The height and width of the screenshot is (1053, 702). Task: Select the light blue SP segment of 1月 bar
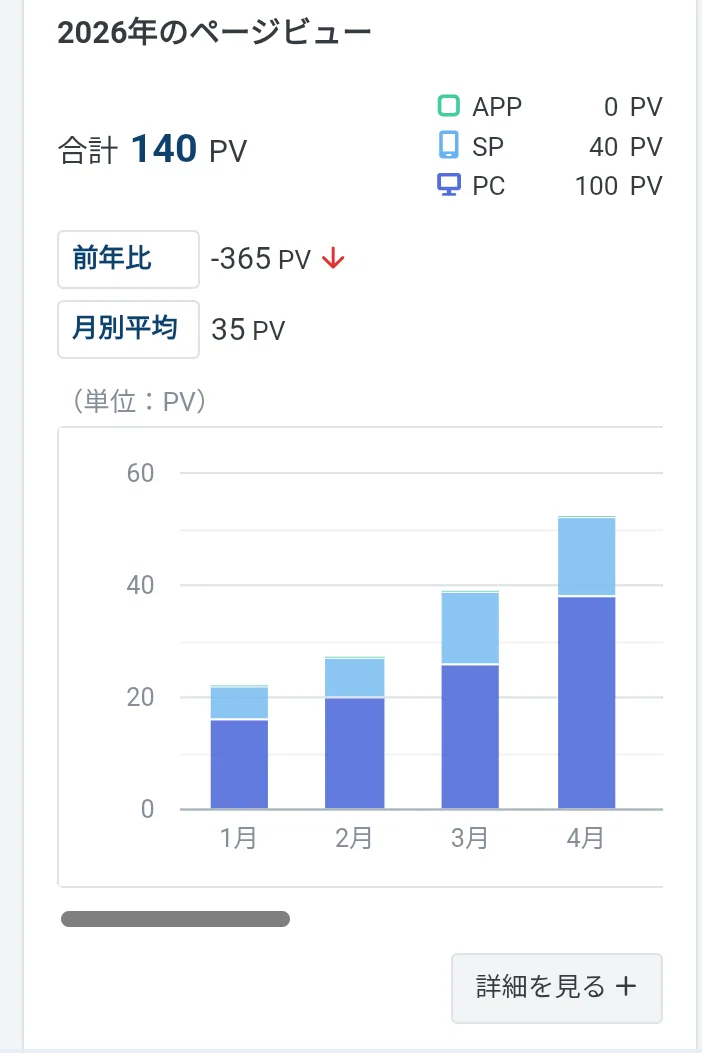pos(239,703)
